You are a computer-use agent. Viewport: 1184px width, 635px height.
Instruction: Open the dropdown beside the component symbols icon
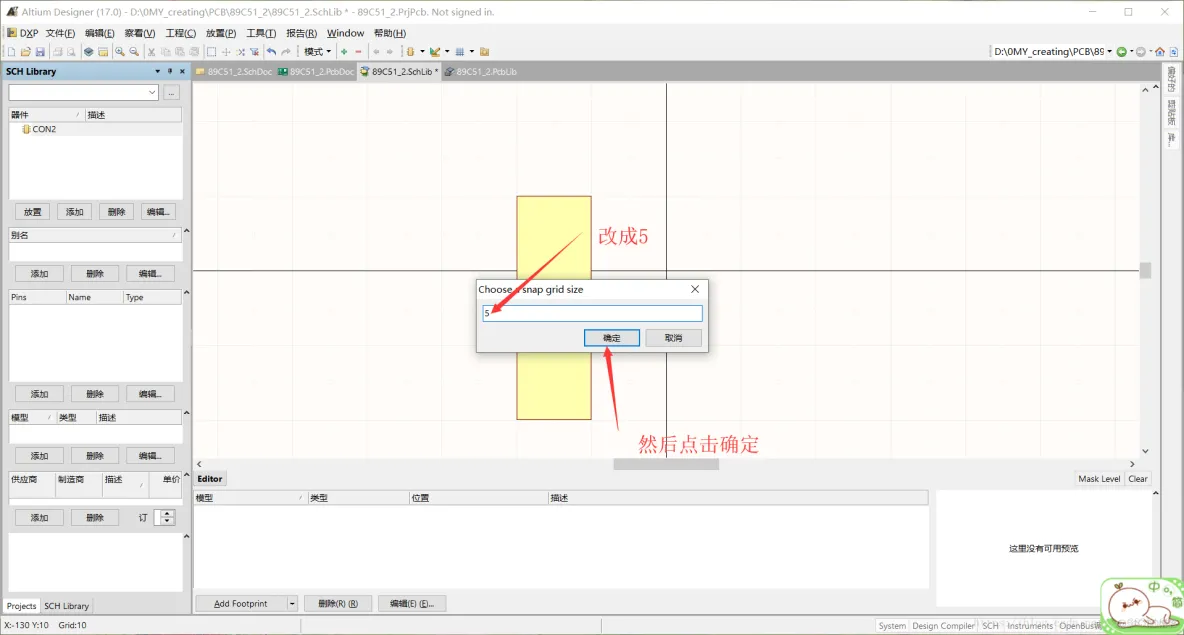click(422, 52)
